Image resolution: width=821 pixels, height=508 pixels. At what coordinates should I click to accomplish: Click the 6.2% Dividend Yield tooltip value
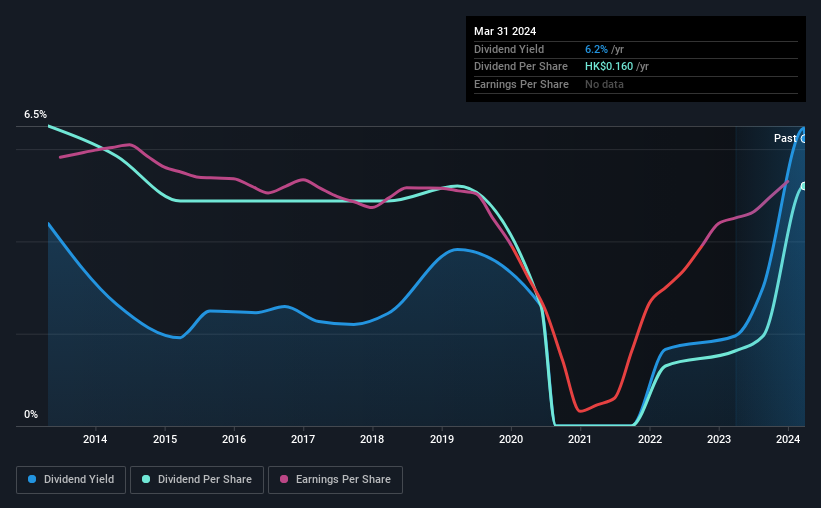596,49
